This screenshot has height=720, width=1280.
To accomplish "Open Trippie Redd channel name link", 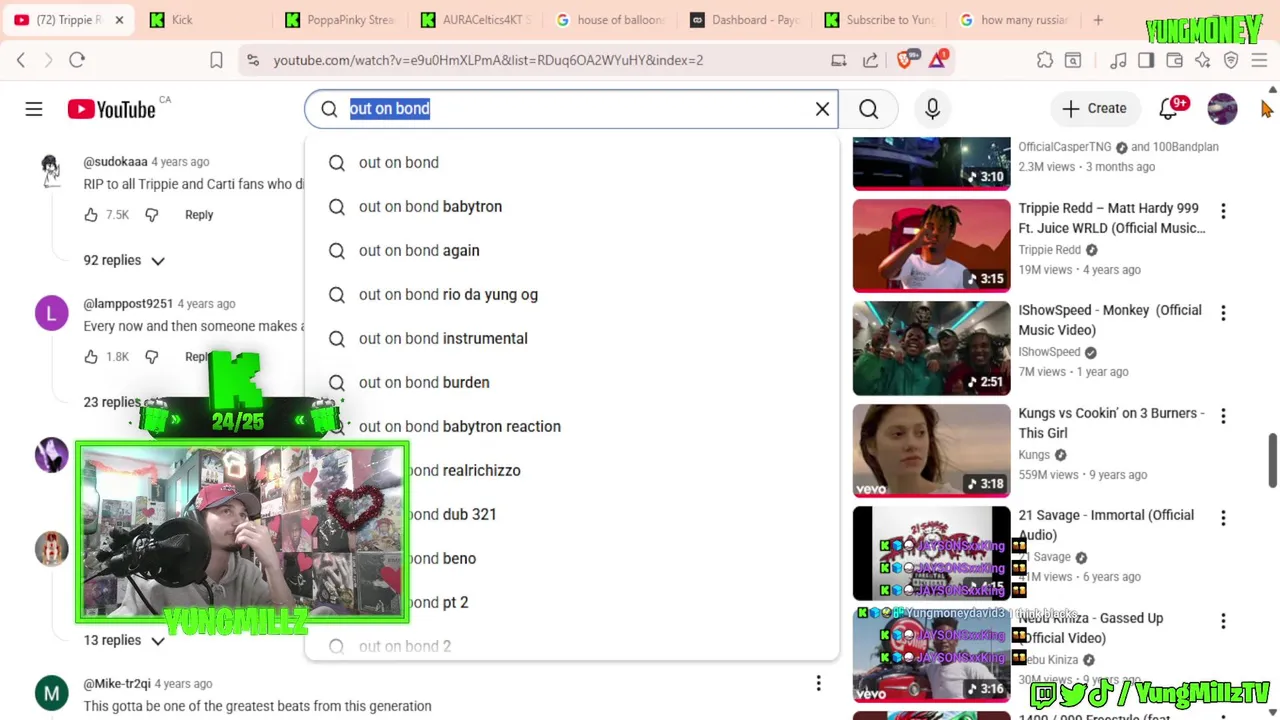I will click(1049, 250).
